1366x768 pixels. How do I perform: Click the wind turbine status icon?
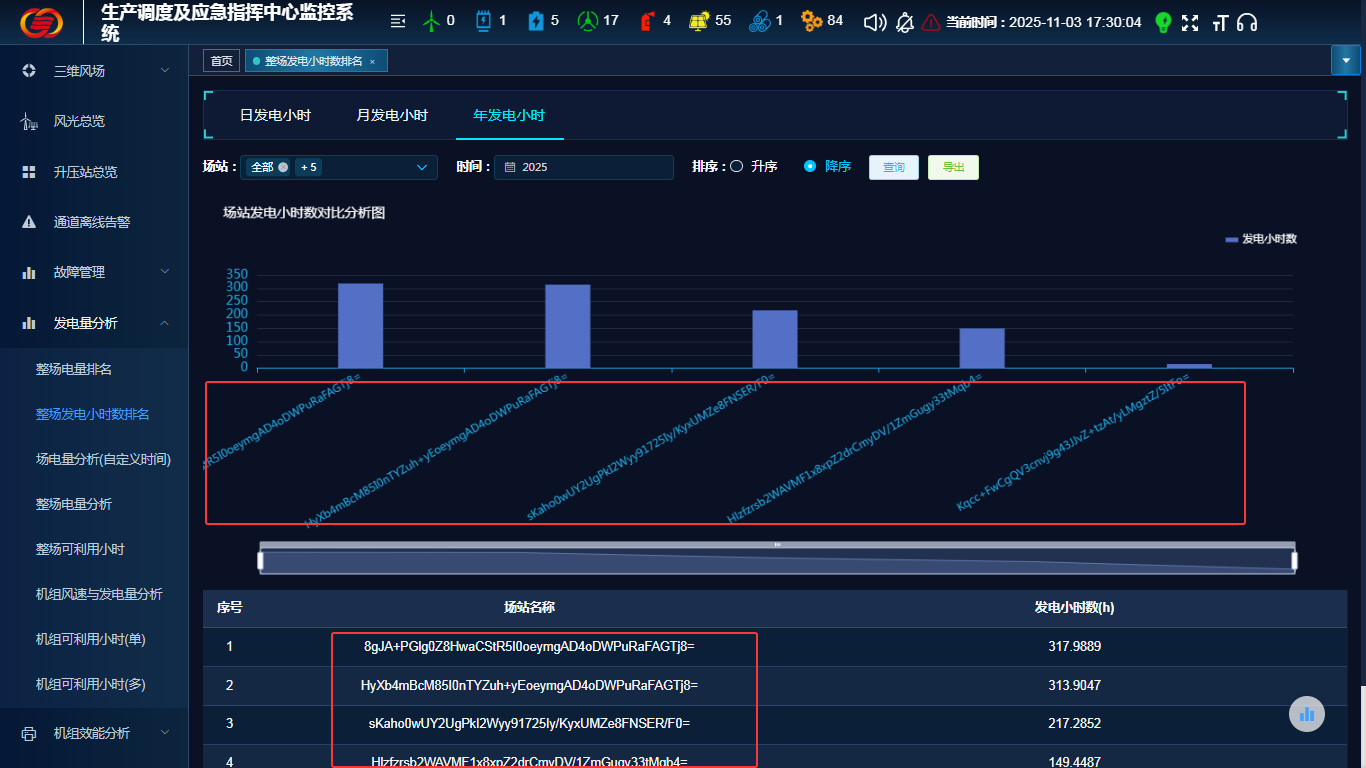coord(432,21)
